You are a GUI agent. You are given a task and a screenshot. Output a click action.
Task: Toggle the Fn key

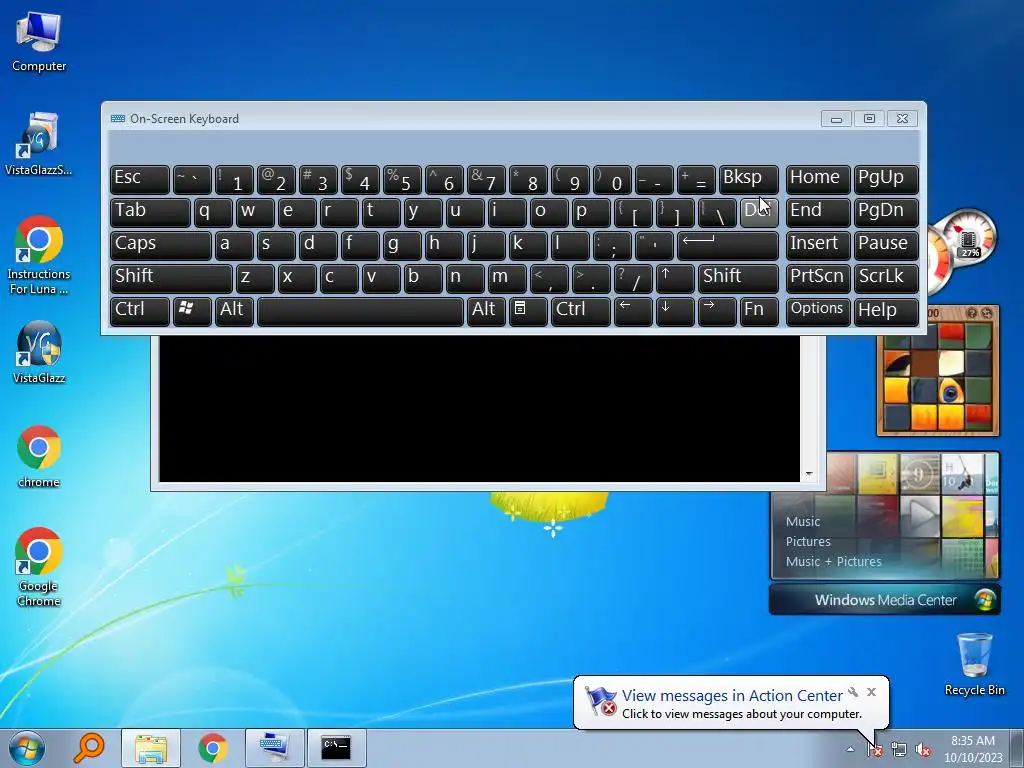click(759, 311)
